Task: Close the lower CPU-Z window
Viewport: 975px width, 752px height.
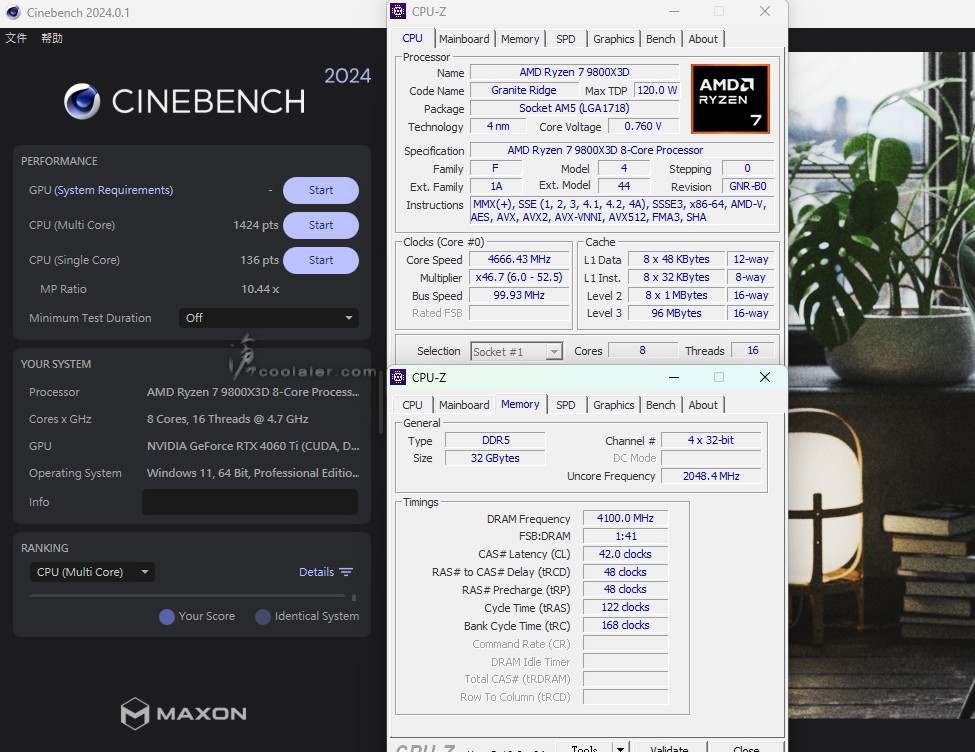Action: 765,377
